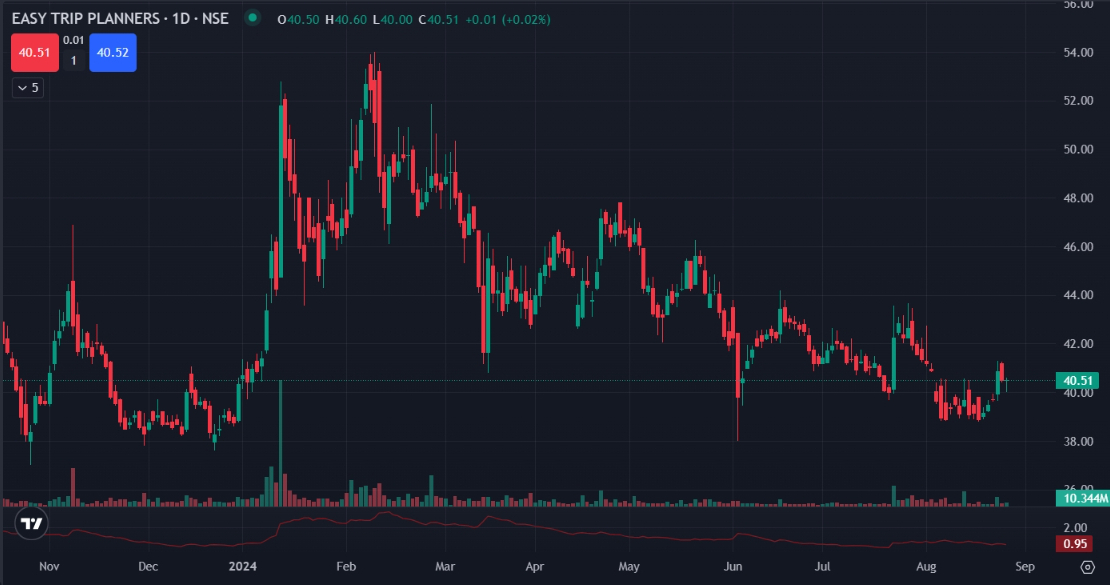Click the Sep label on the time axis

click(x=1024, y=567)
